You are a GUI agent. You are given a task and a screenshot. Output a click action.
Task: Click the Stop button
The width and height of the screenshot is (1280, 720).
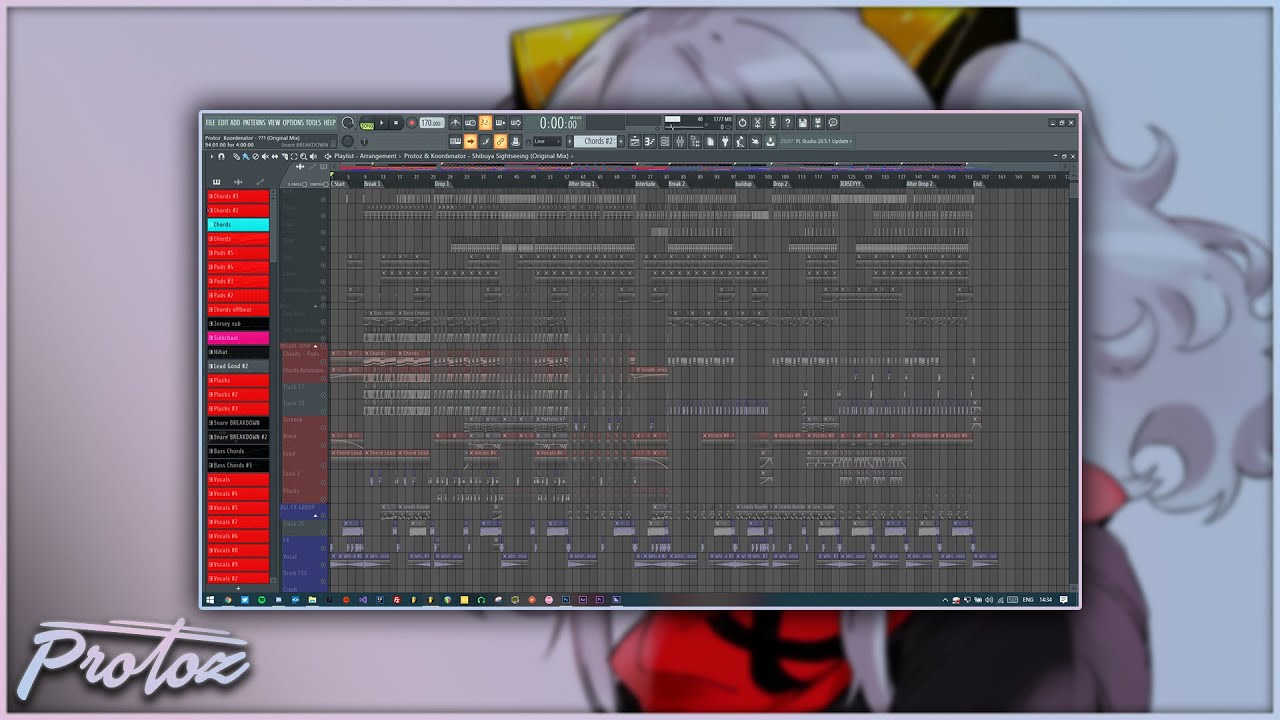coord(396,123)
